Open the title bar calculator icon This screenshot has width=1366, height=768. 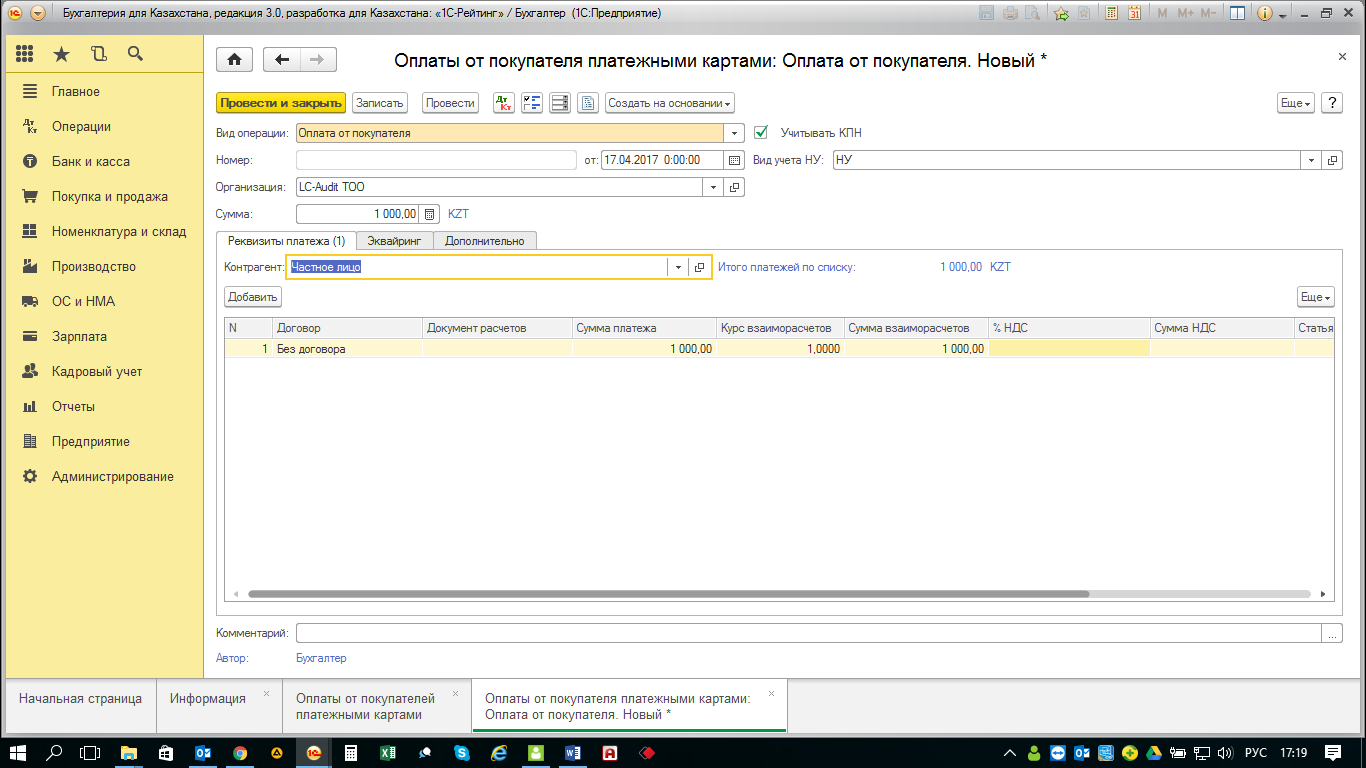(x=1111, y=14)
